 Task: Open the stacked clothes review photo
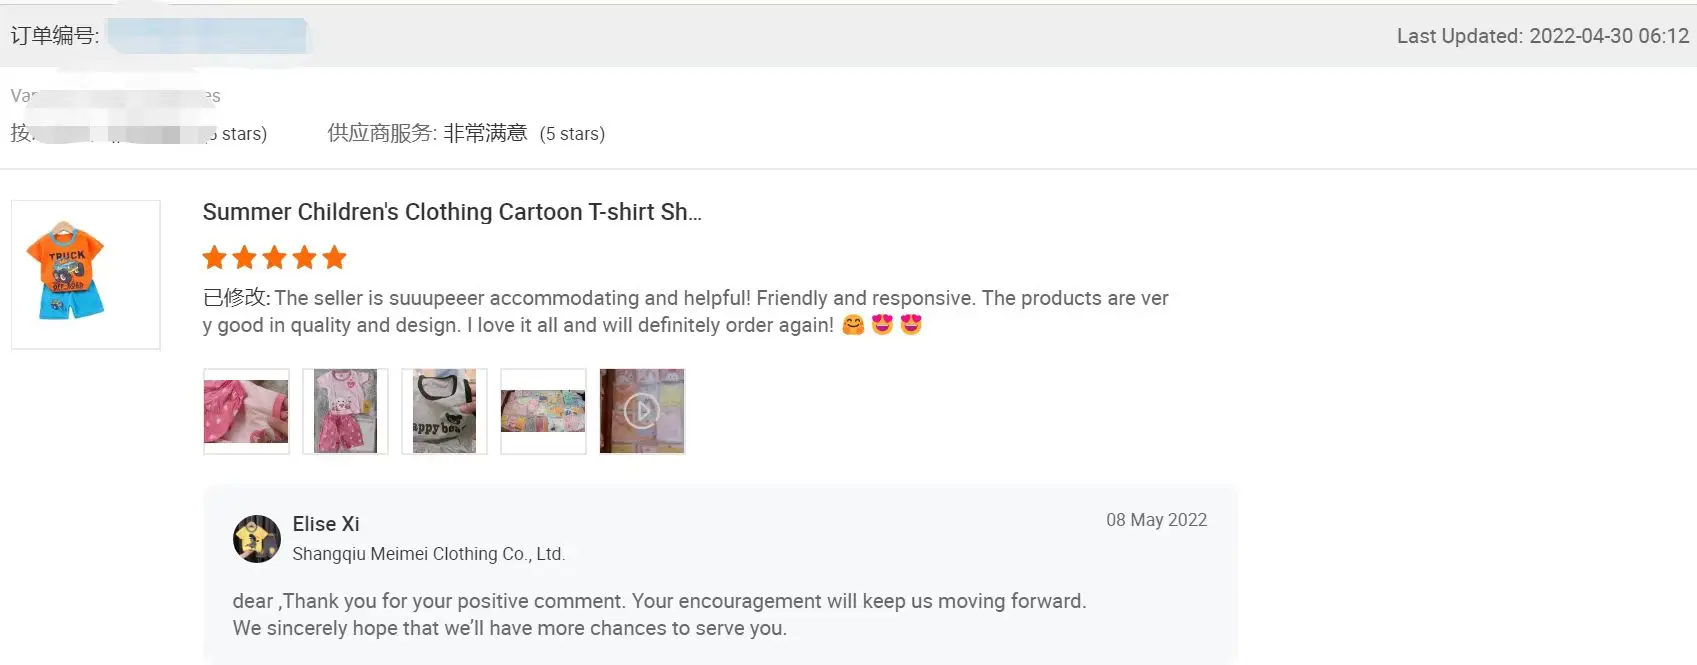click(x=543, y=411)
